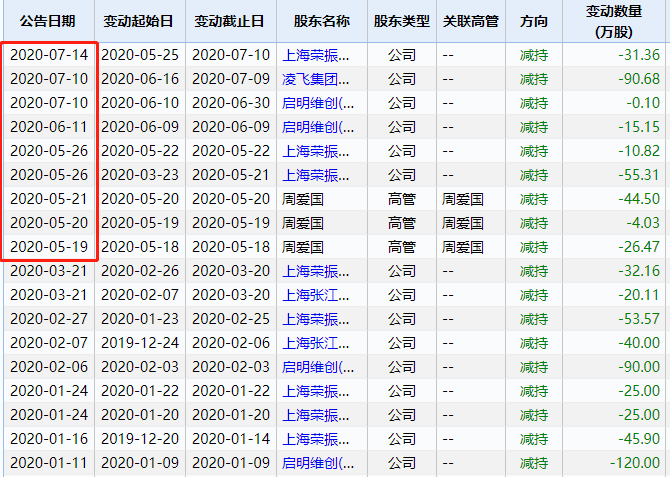
Task: Select the announcement date 2020-02-27
Action: click(49, 318)
